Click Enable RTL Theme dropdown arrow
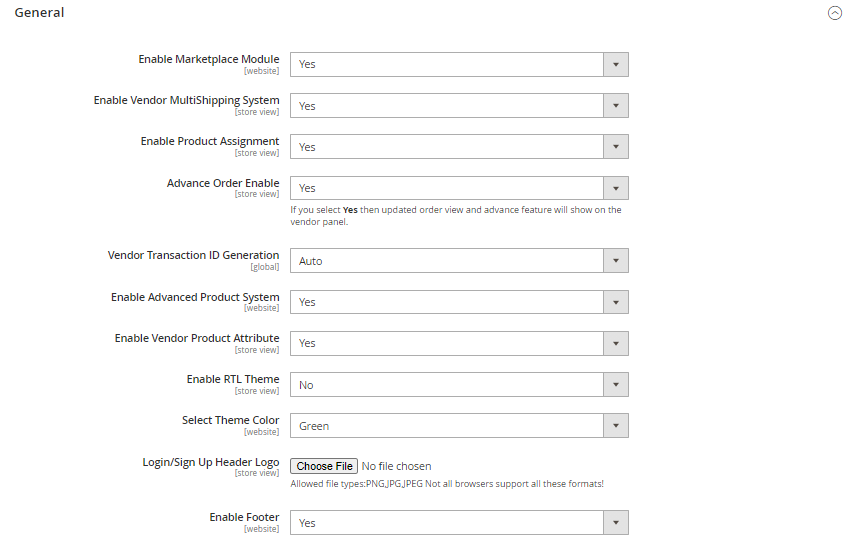Screen dimensions: 857x547 (616, 385)
